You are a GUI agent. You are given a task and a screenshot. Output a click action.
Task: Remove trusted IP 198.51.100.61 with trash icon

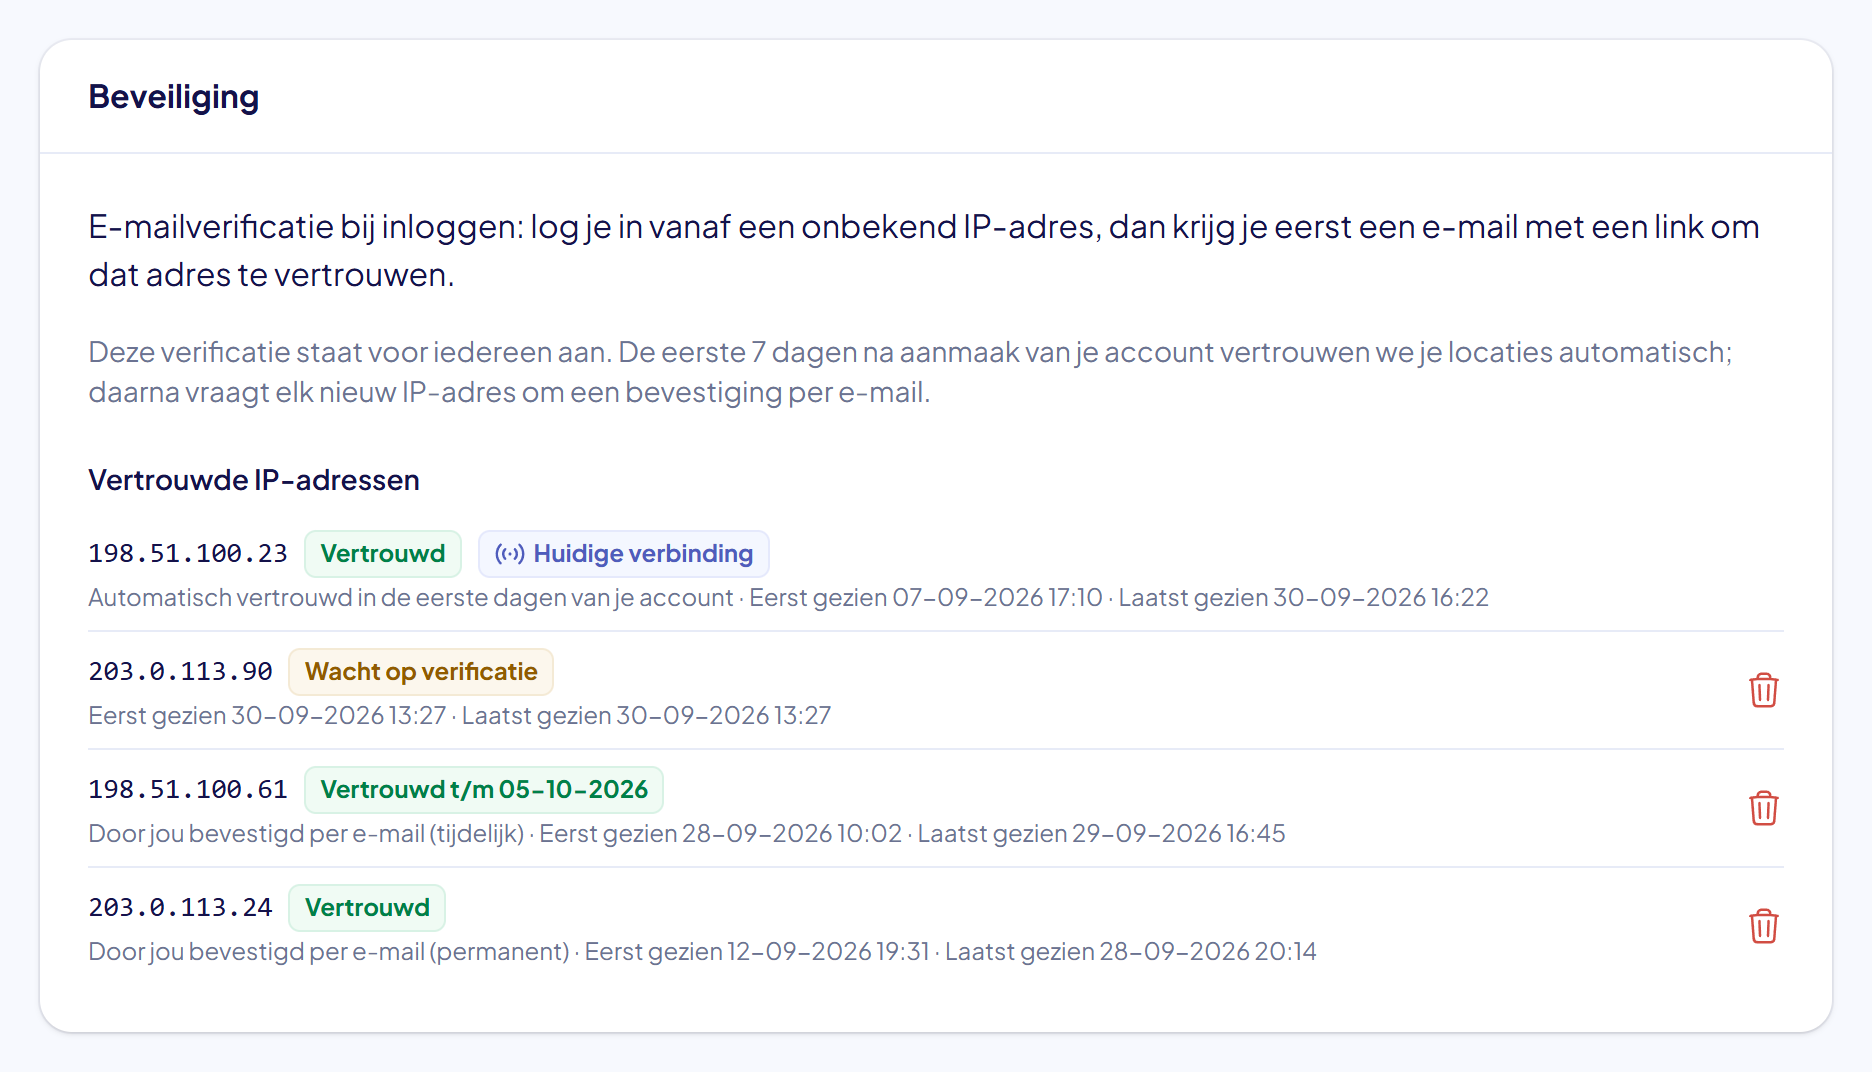click(x=1763, y=808)
